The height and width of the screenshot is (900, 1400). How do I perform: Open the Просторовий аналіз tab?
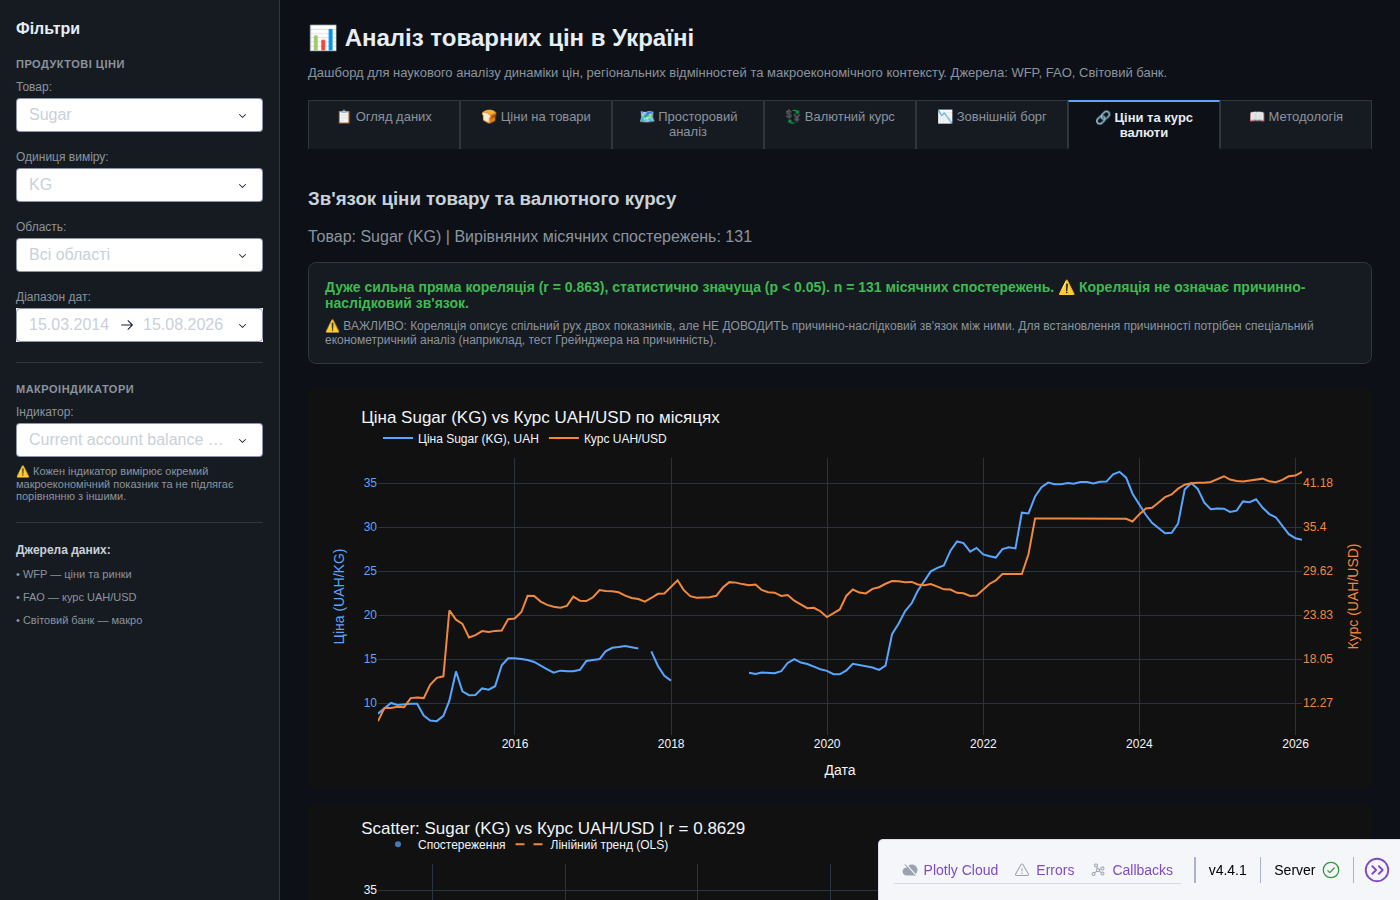pyautogui.click(x=688, y=124)
